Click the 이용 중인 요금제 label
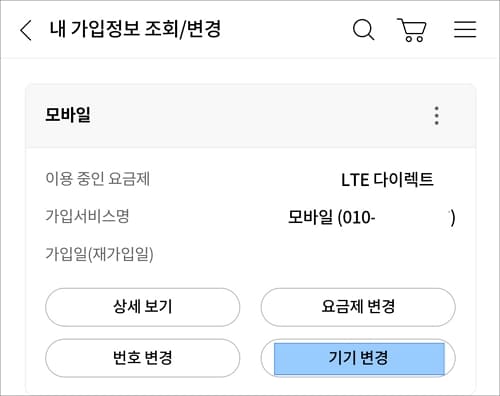Screen dimensions: 500x396 pos(98,179)
